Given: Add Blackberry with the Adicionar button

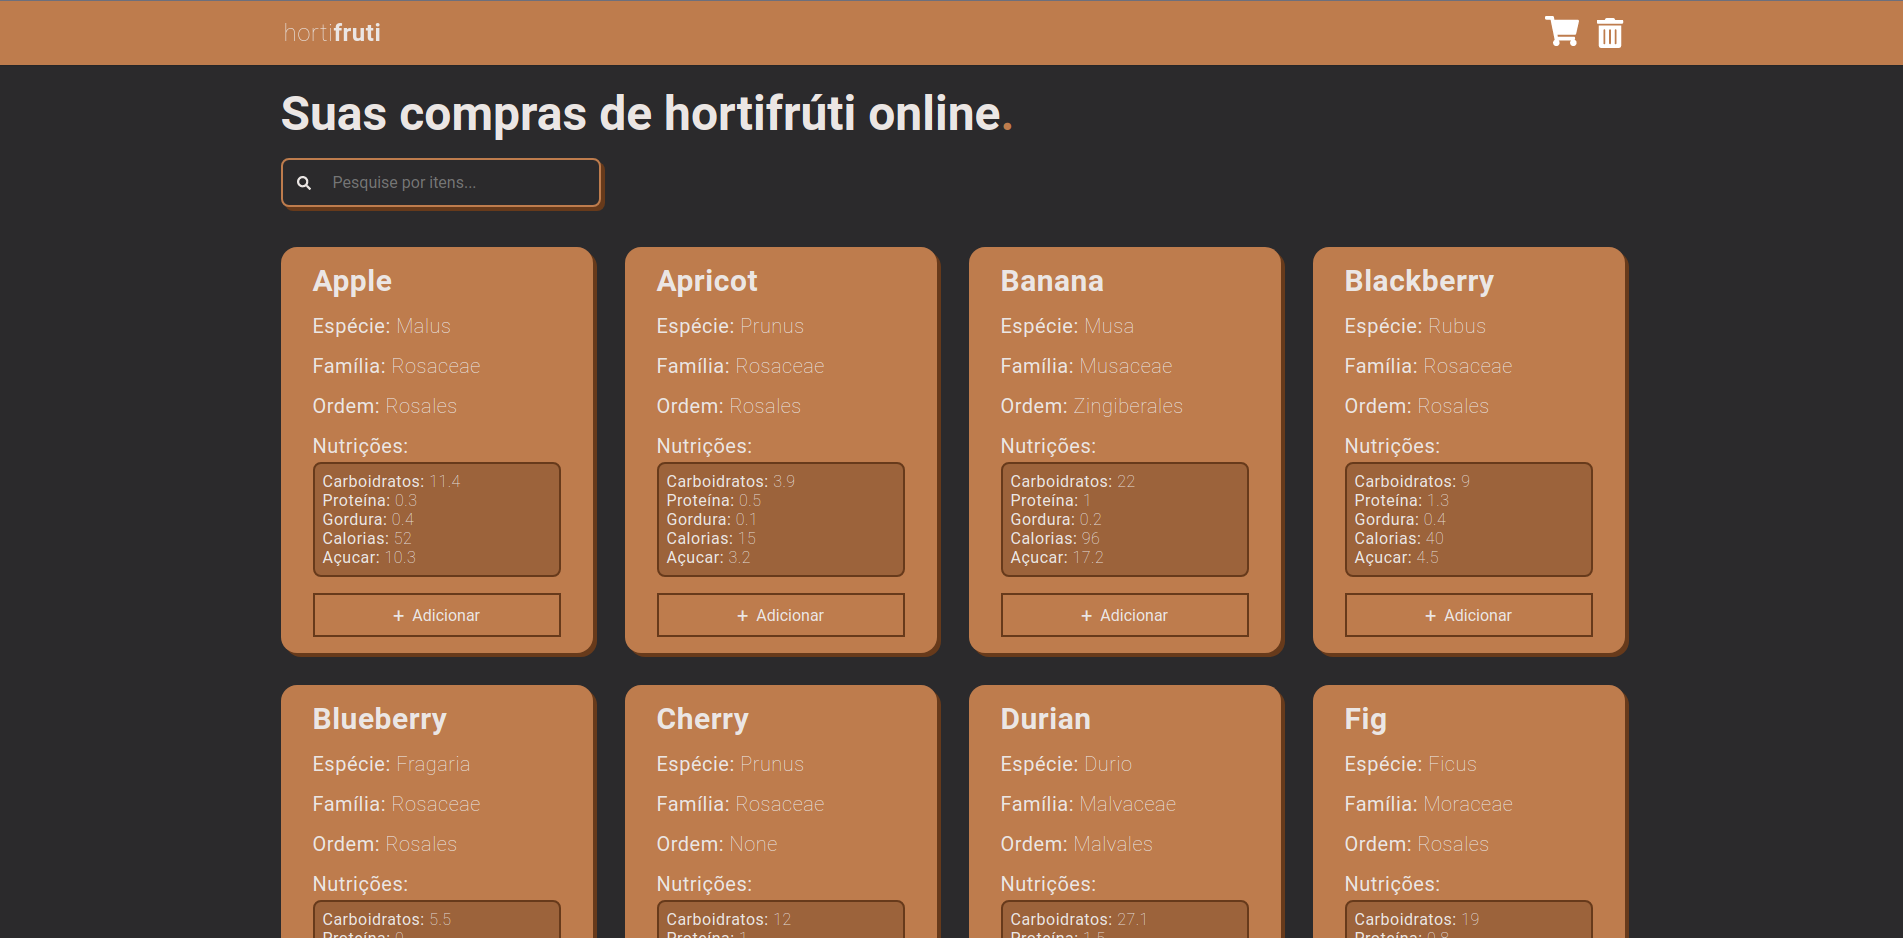Looking at the screenshot, I should pyautogui.click(x=1469, y=615).
